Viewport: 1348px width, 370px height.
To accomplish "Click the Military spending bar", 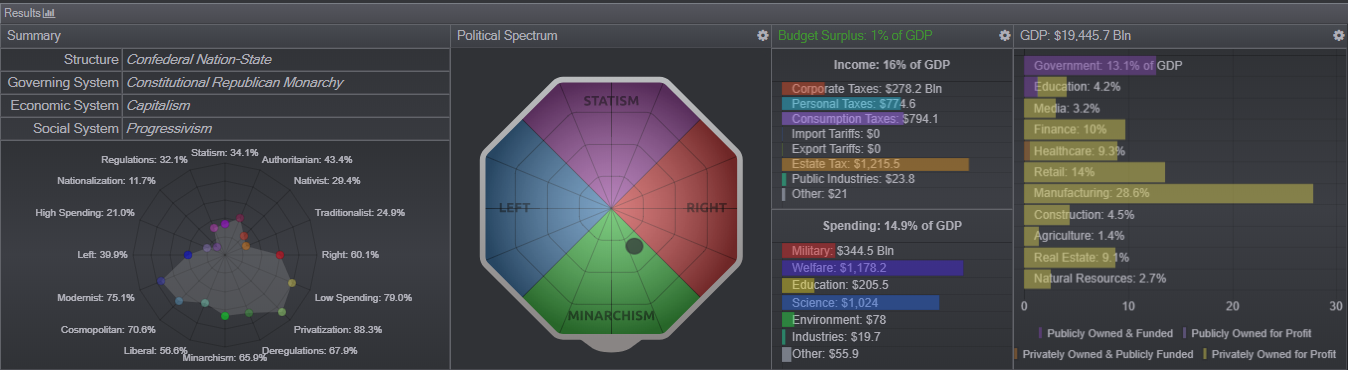I will click(807, 250).
